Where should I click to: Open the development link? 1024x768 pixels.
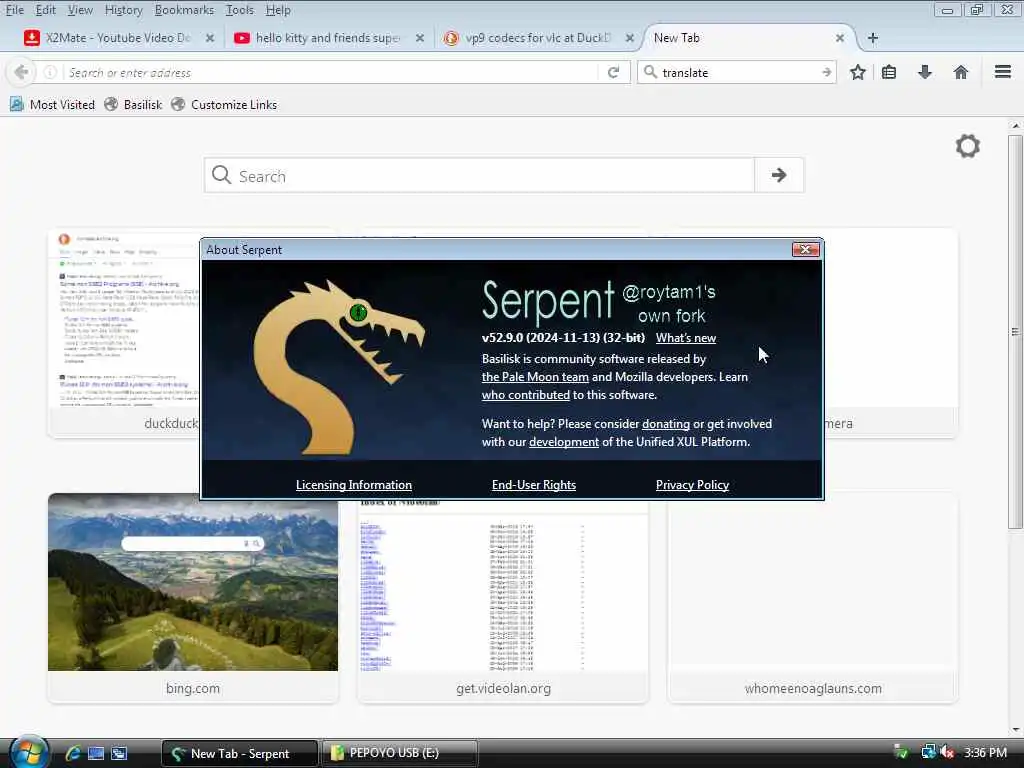(x=564, y=442)
